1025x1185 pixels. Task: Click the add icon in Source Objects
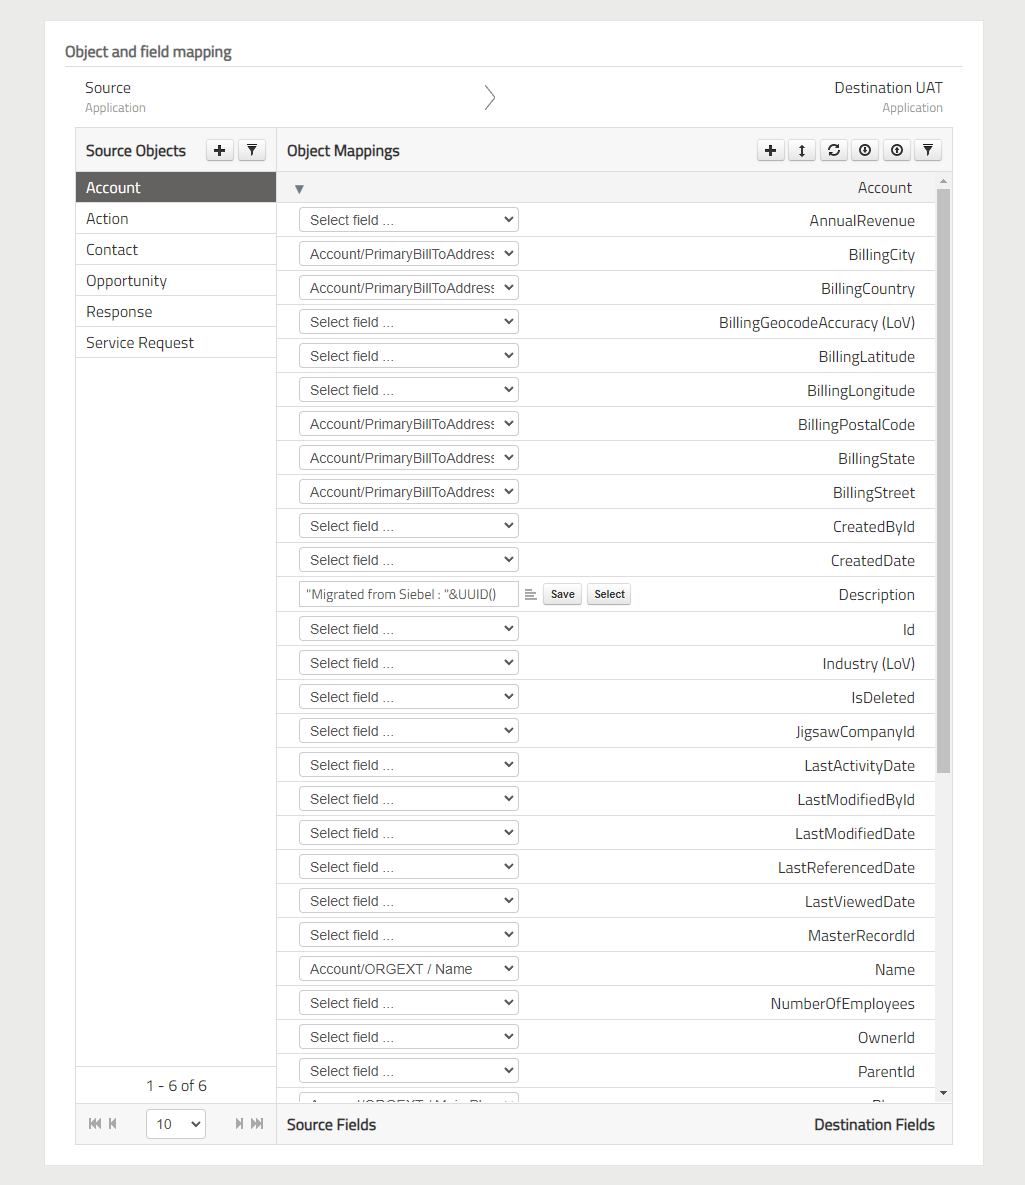(x=220, y=150)
